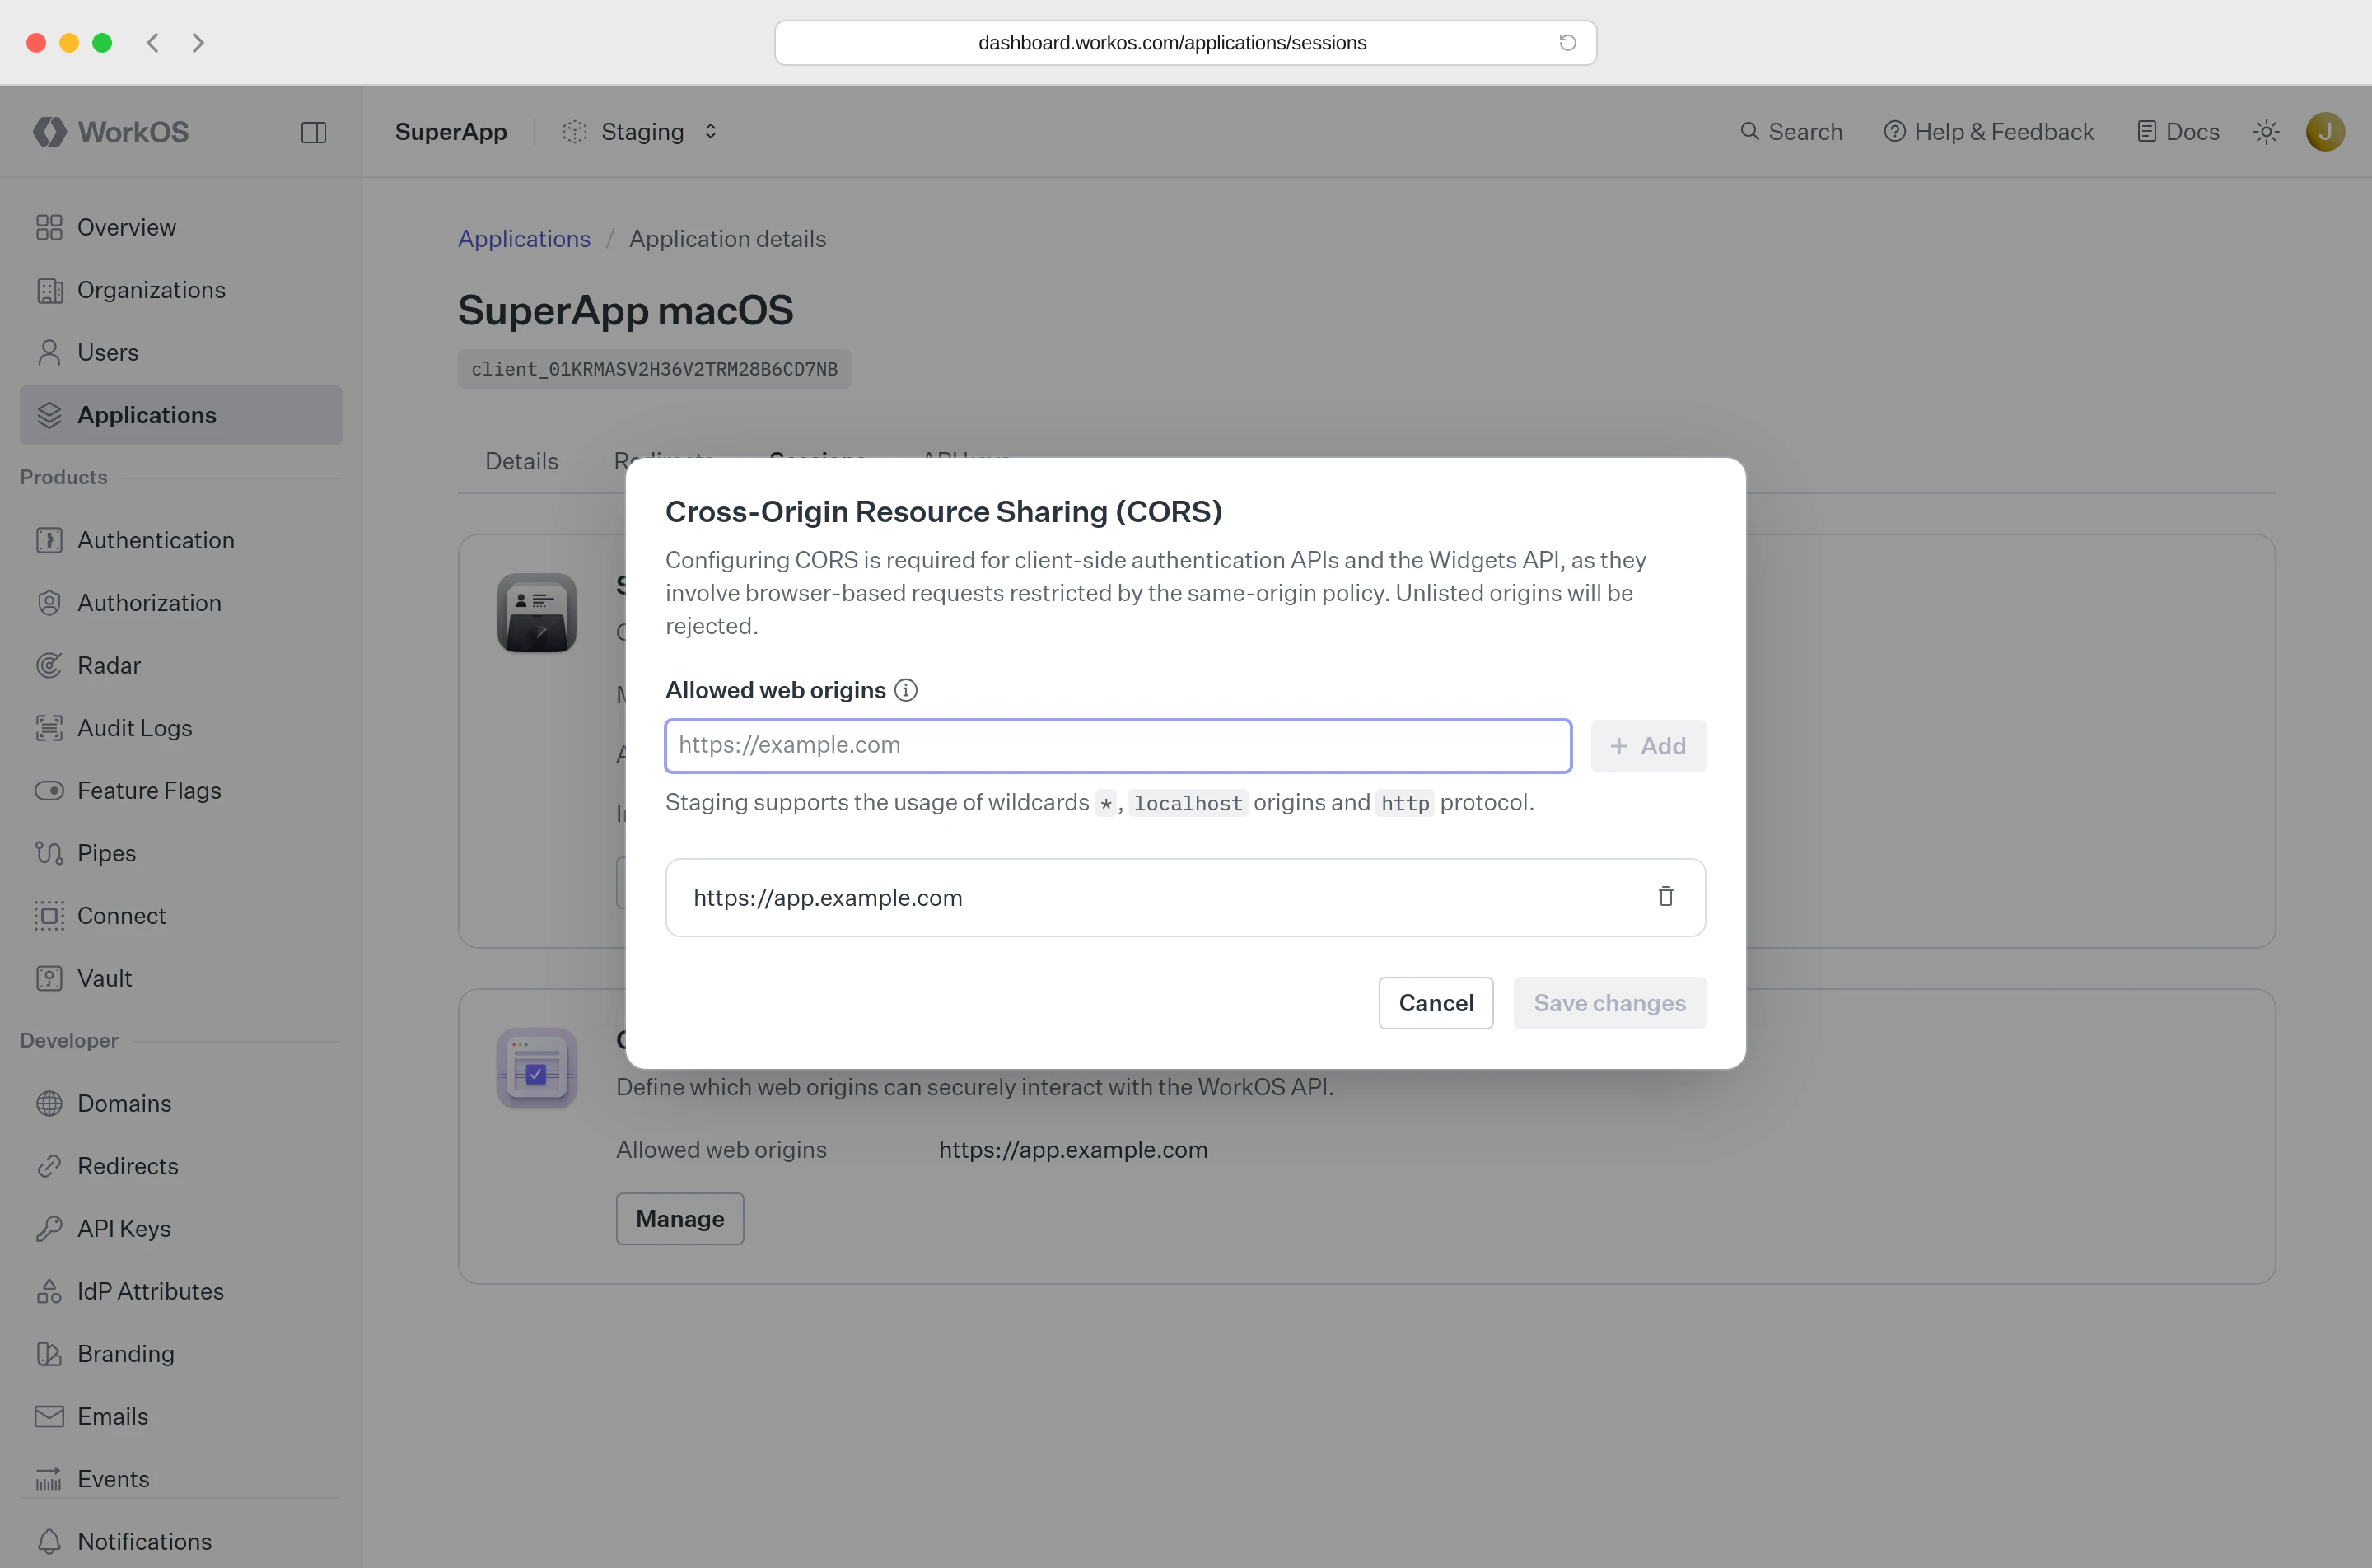Open Events in sidebar
Screen dimensions: 2372x1568
(x=181, y=1479)
